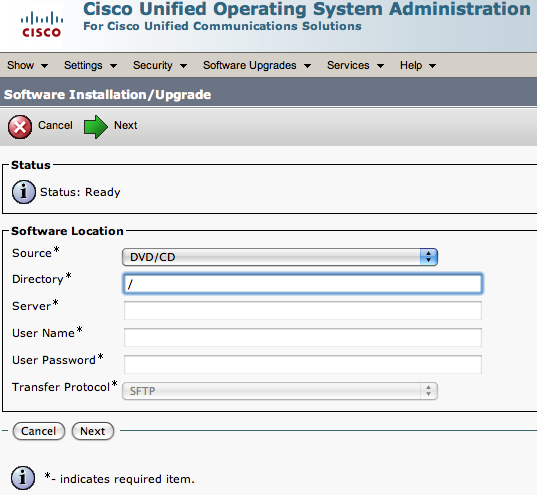Screen dimensions: 537x495
Task: Click the Status info icon
Action: click(x=24, y=192)
